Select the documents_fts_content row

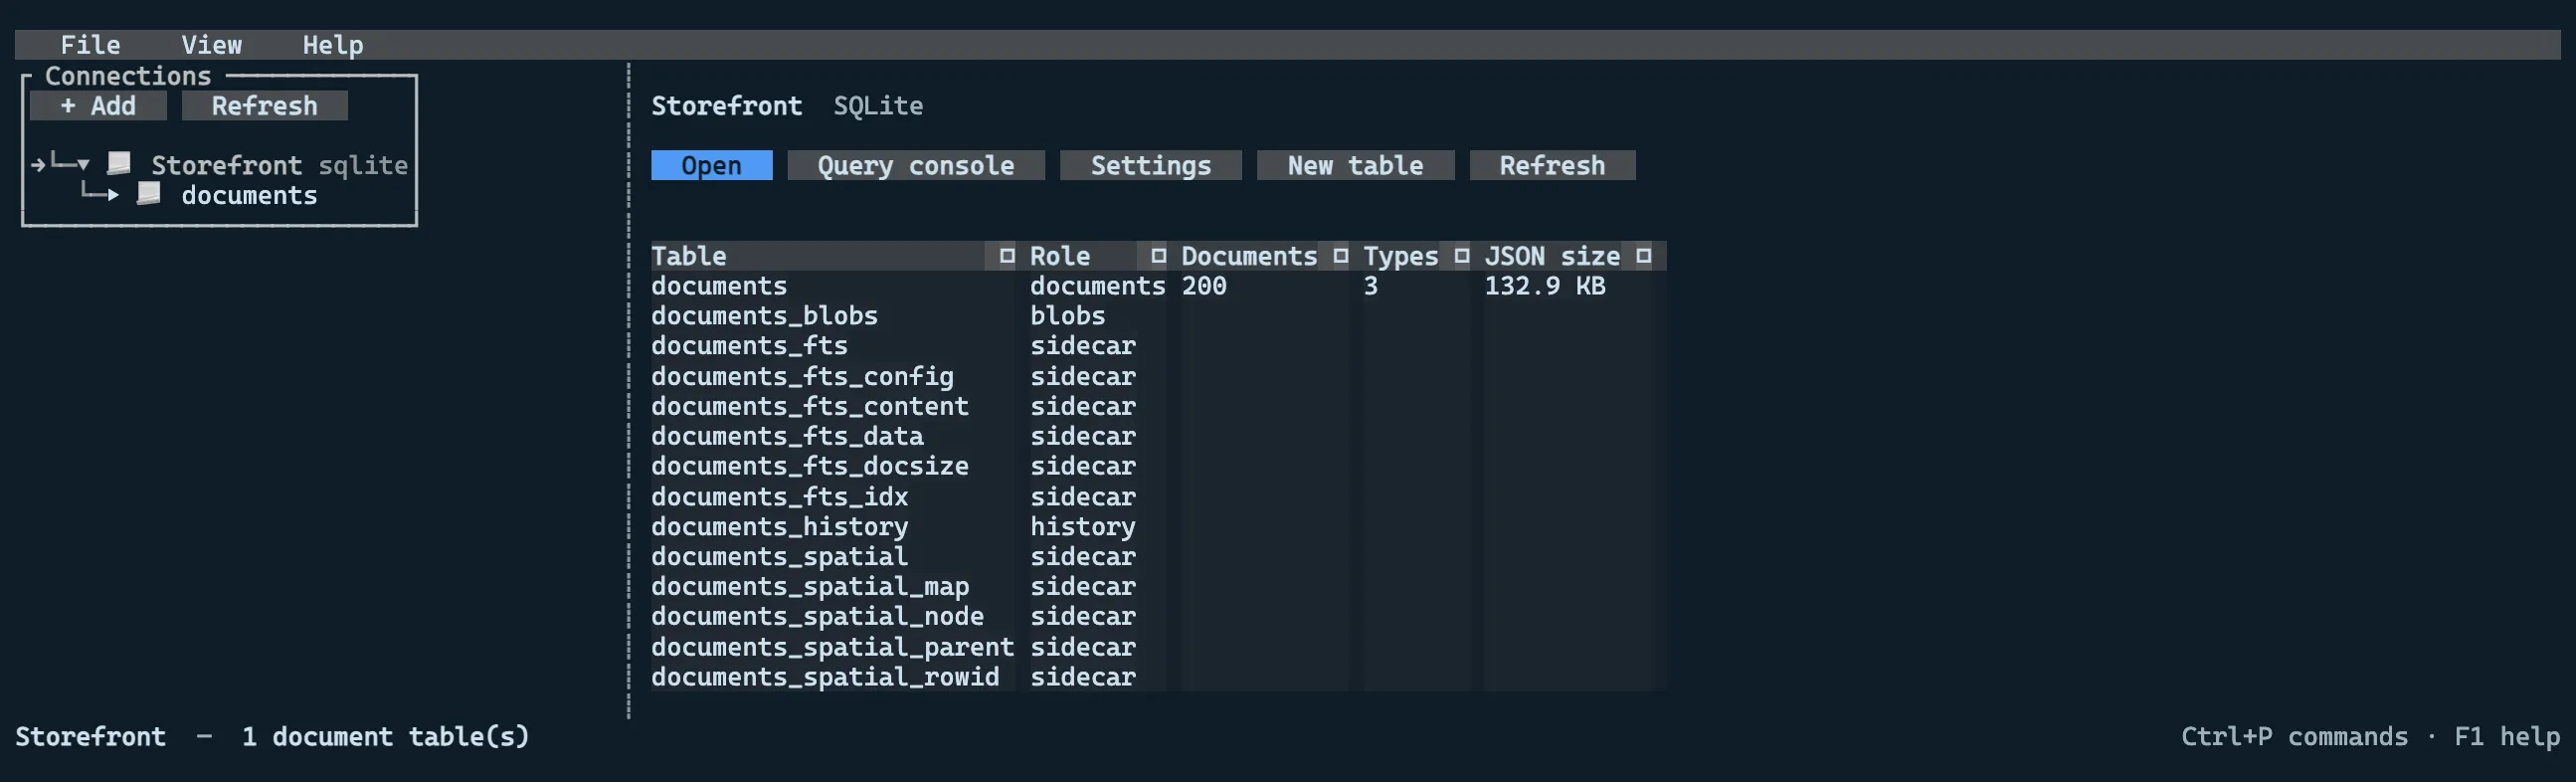[x=1158, y=407]
